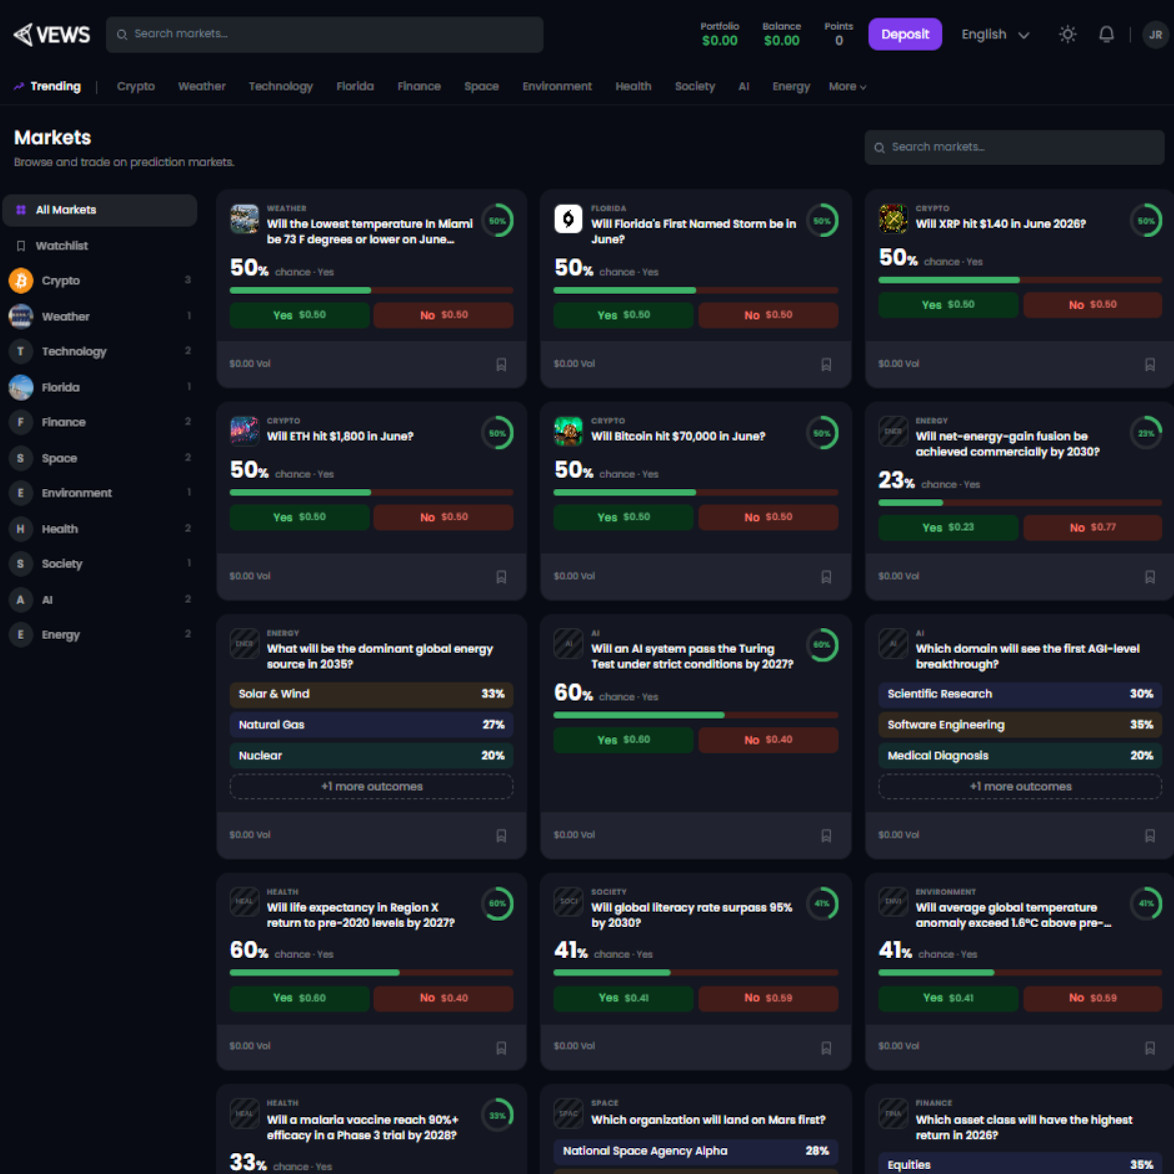Expand +1 more outcomes in energy source market
This screenshot has height=1174, width=1174.
(x=371, y=786)
